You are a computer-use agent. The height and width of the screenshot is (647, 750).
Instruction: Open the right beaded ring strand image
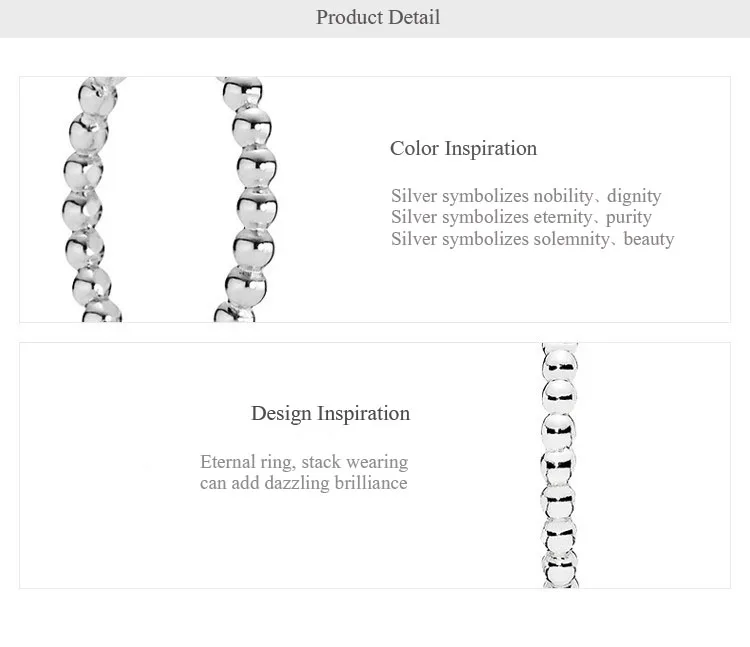tap(245, 199)
